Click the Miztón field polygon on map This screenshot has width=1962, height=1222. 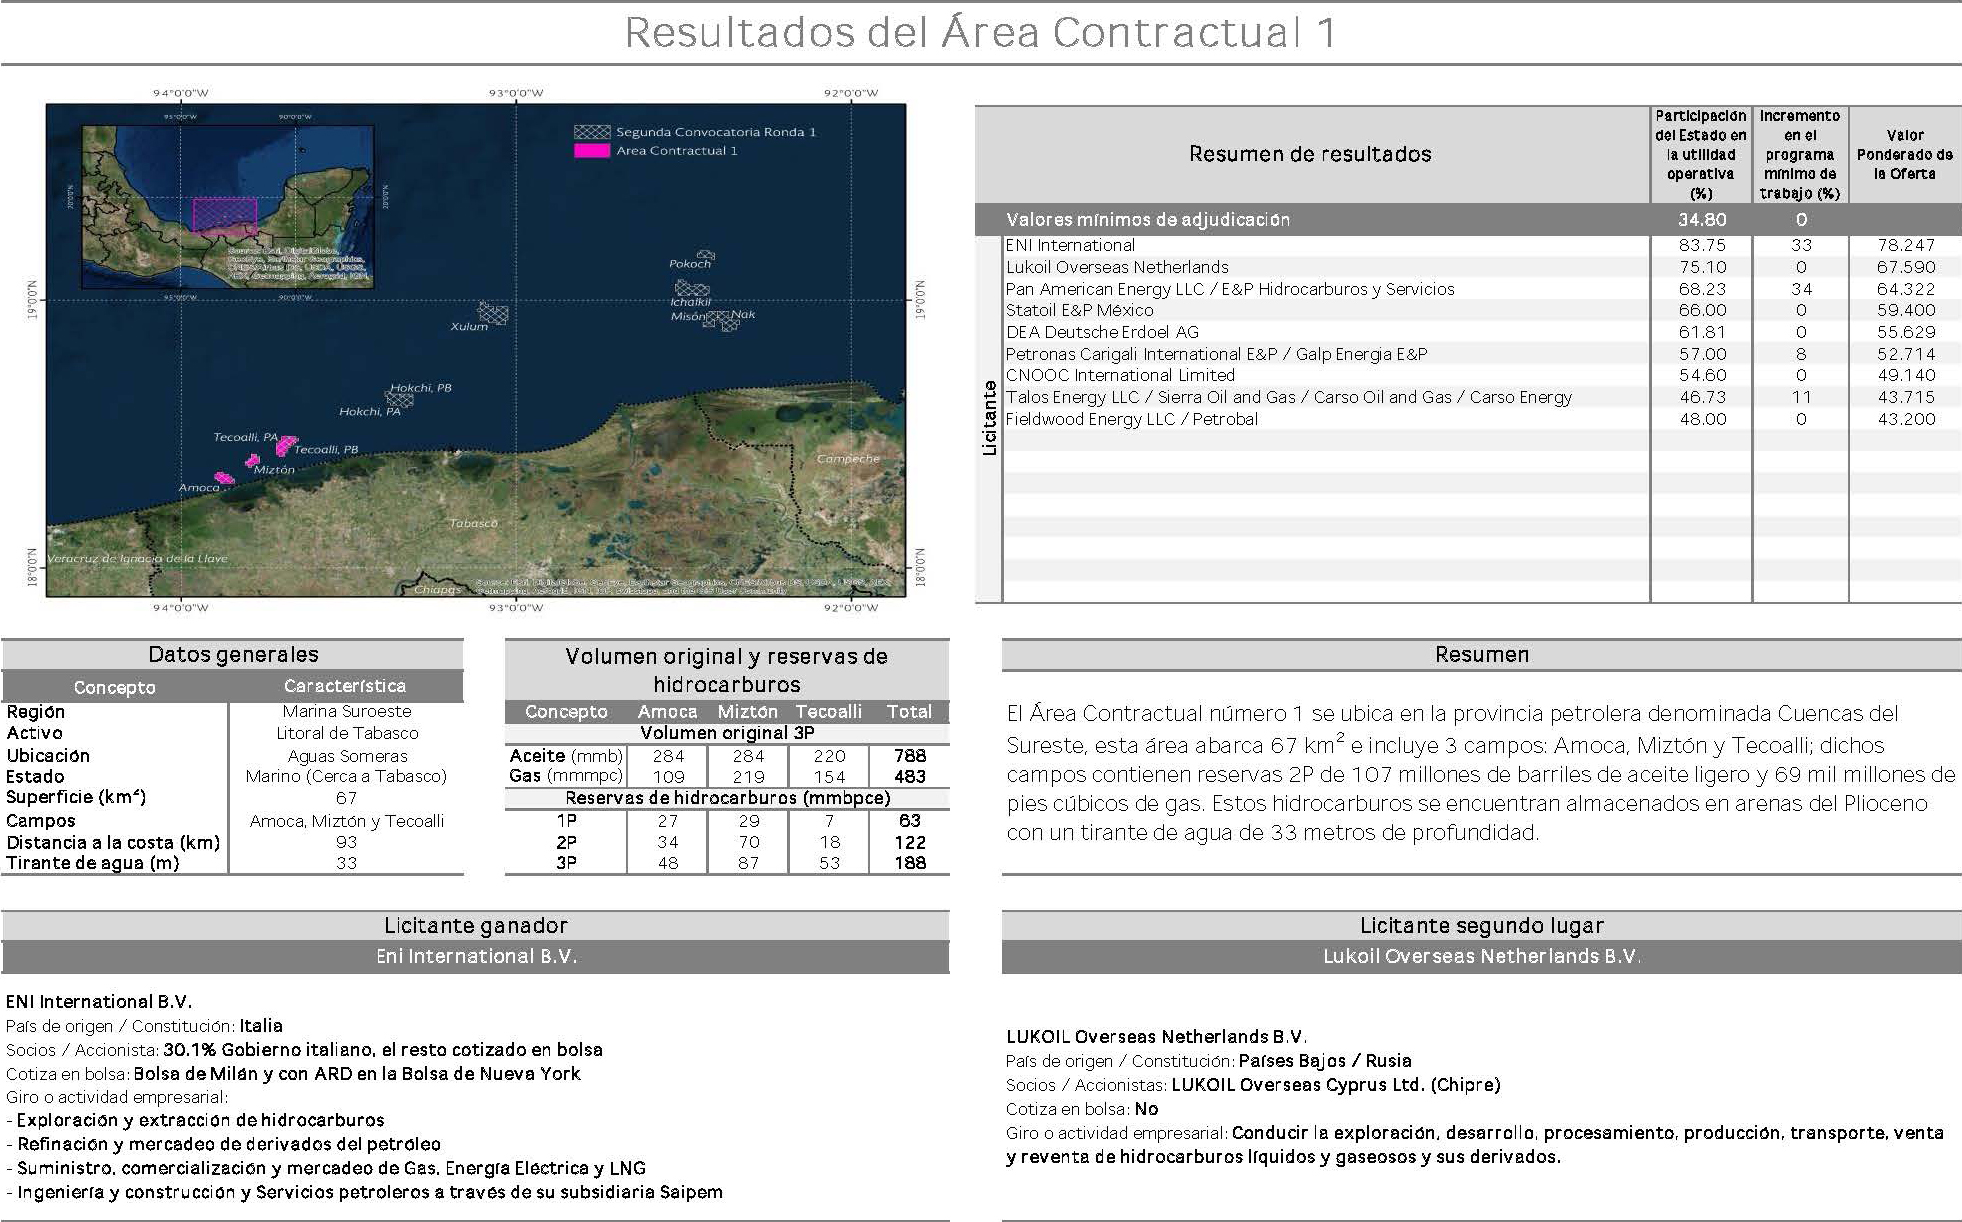(253, 461)
